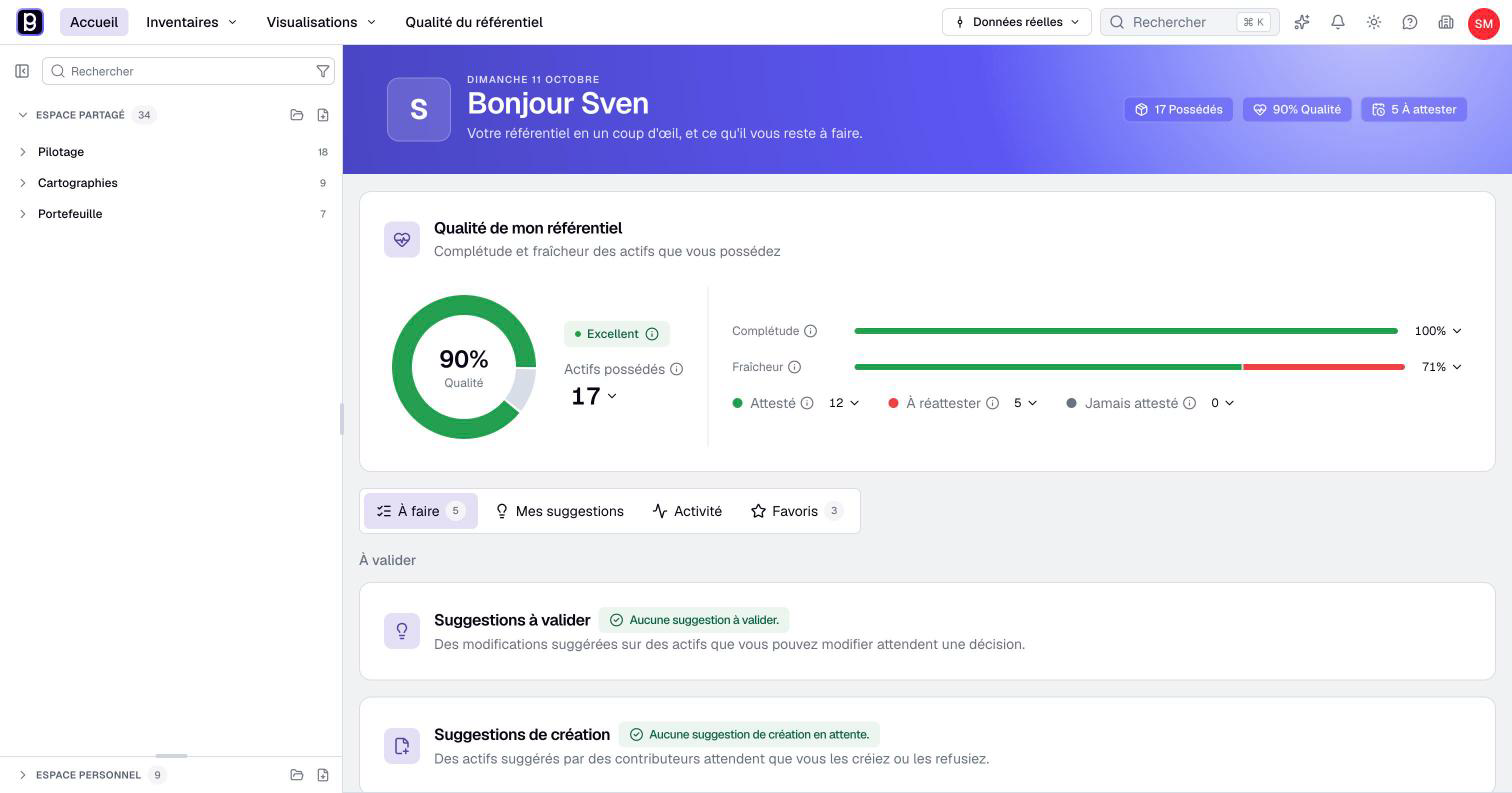Show info icon next to Fraîcheur

795,367
